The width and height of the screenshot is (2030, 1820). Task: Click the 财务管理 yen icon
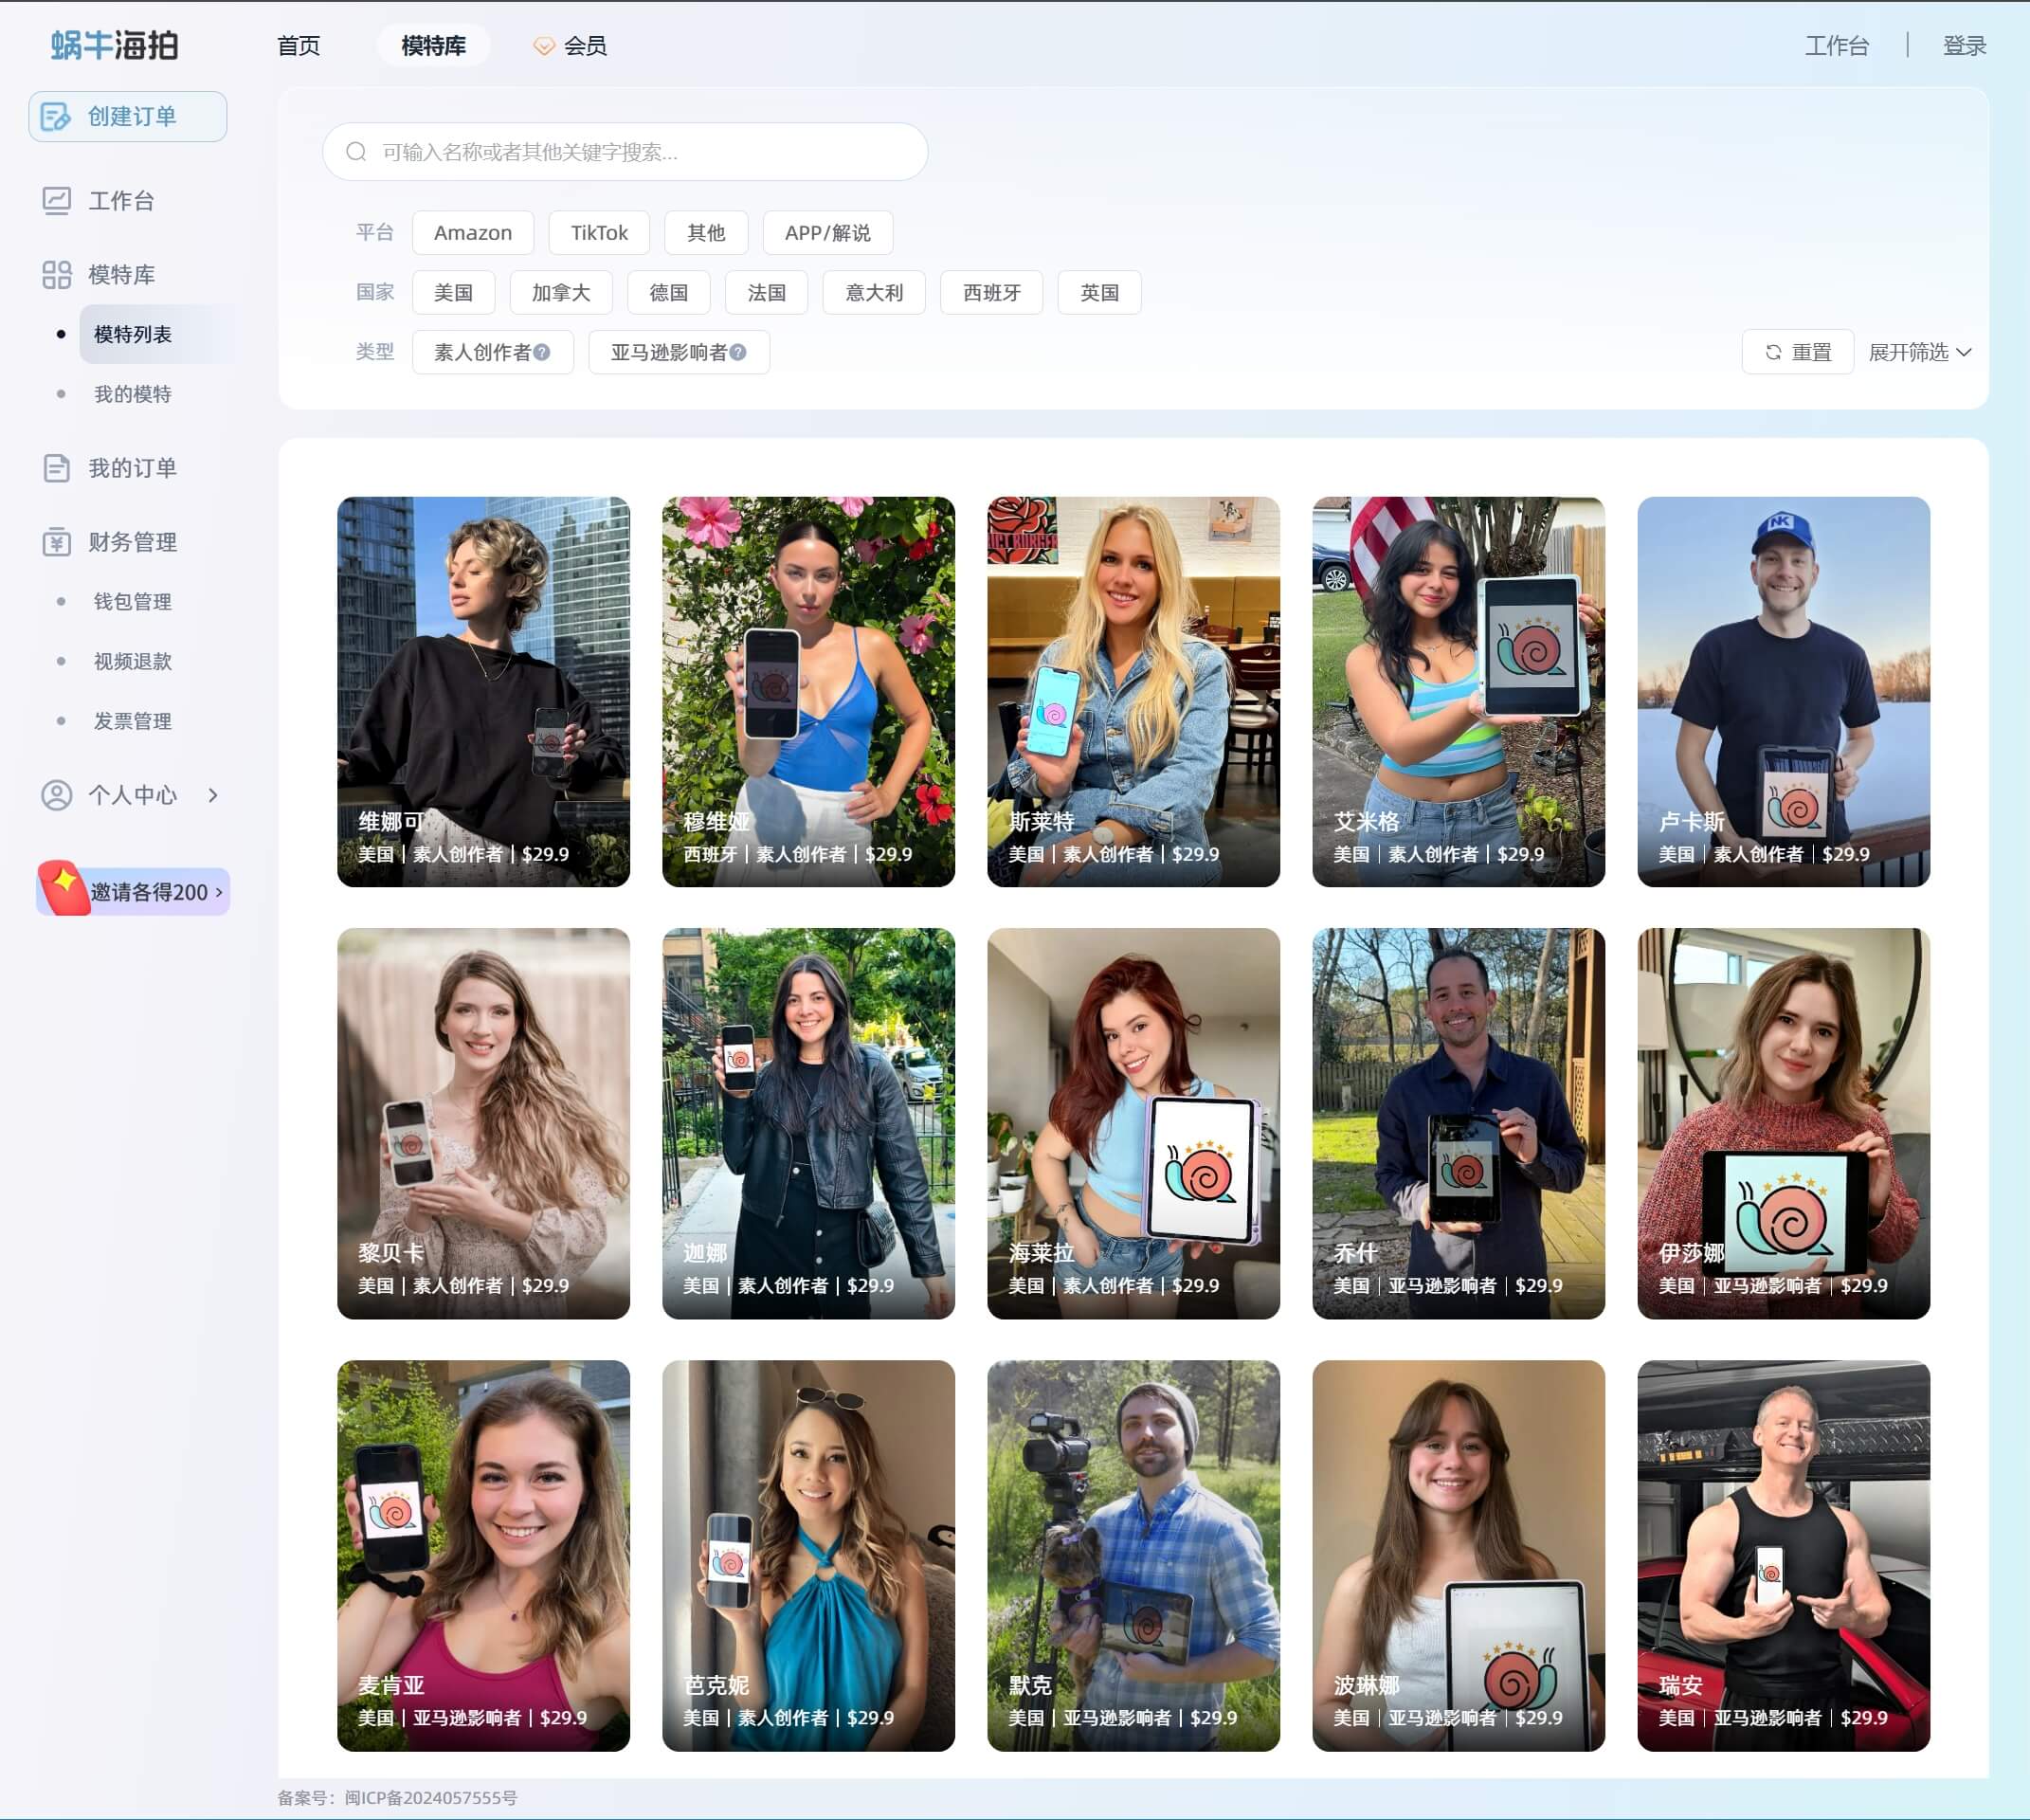(56, 542)
